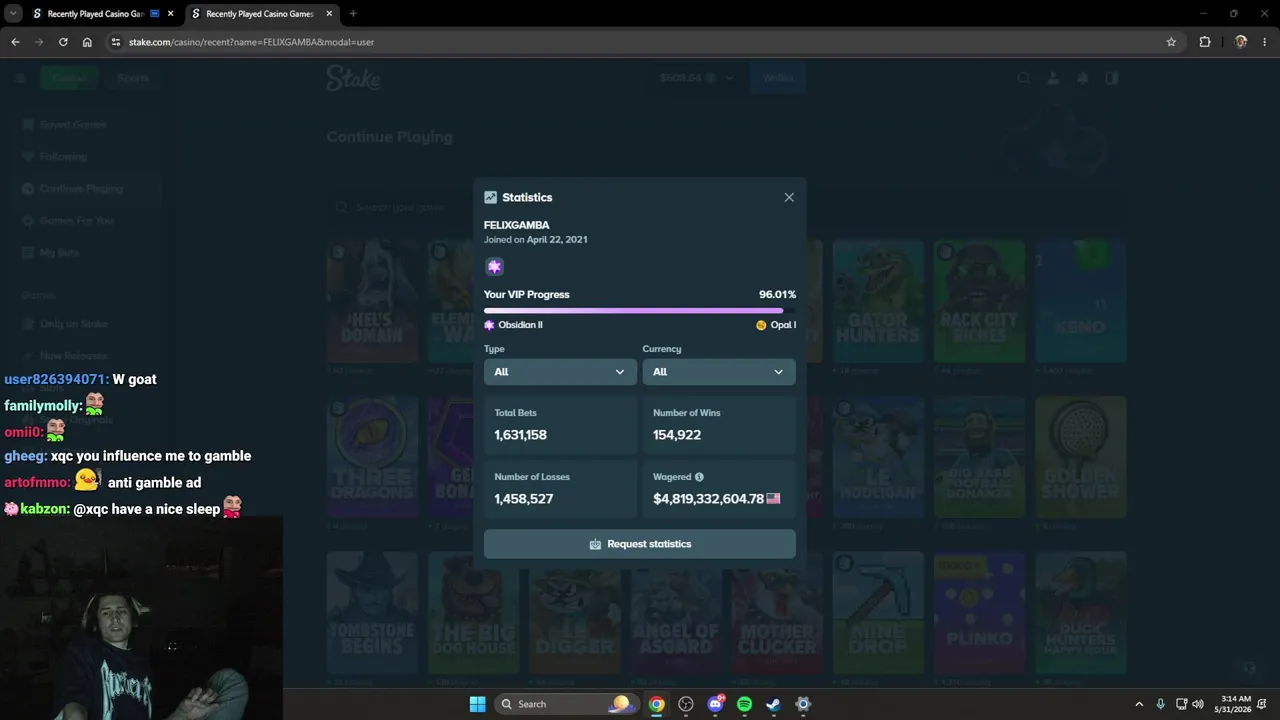Show hidden system tray icons
Image resolution: width=1280 pixels, height=720 pixels.
pyautogui.click(x=1139, y=704)
